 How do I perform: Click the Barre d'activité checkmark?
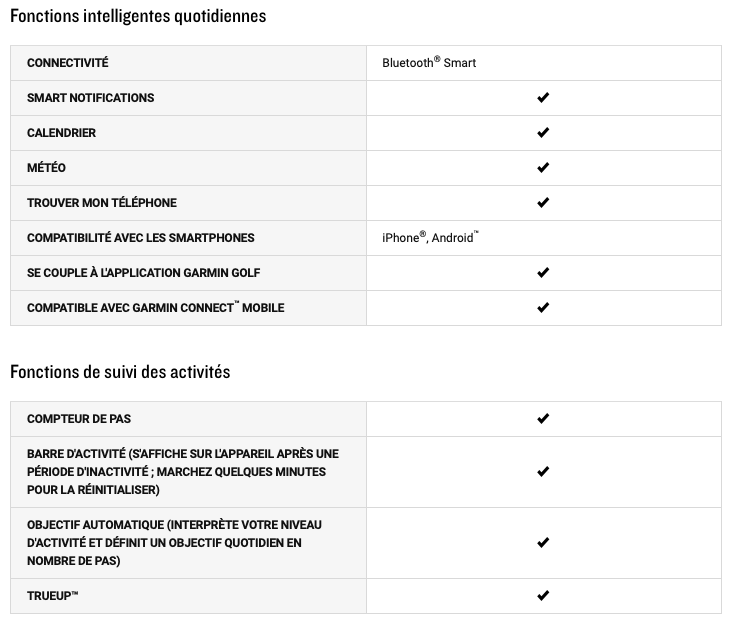pyautogui.click(x=543, y=472)
